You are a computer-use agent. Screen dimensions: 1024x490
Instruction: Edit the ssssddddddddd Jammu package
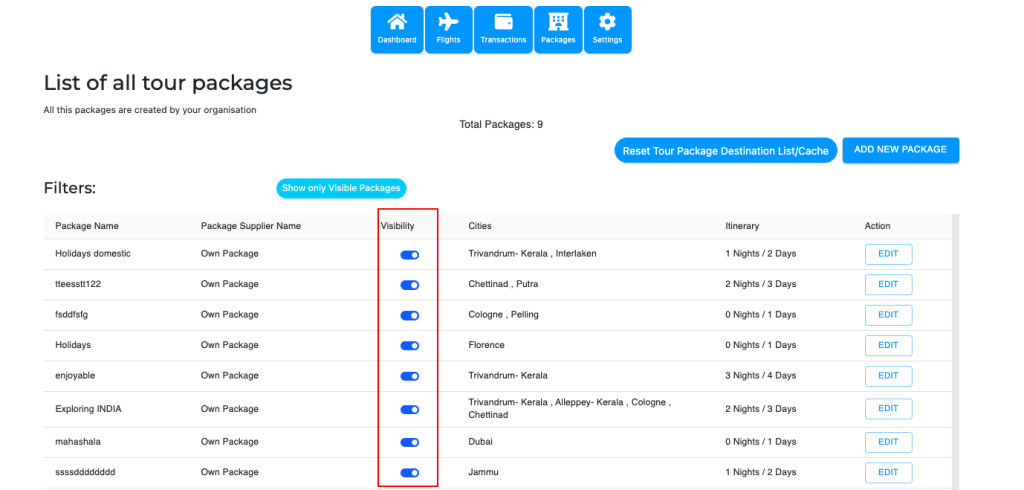tap(888, 472)
